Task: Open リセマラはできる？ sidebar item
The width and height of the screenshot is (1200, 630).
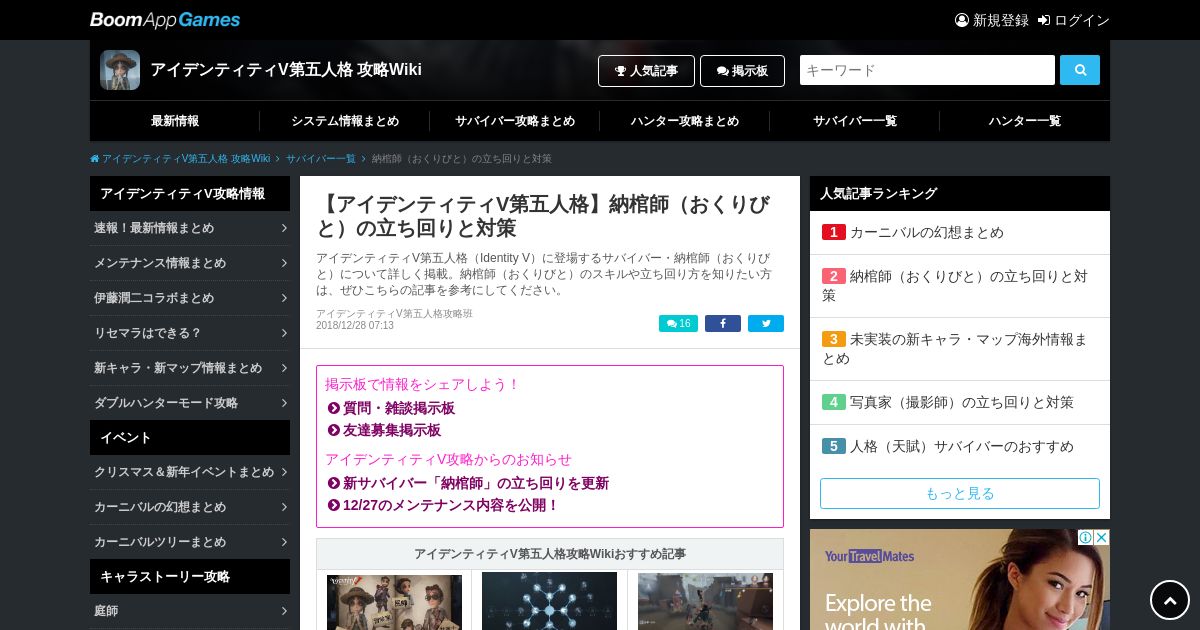Action: pyautogui.click(x=190, y=333)
